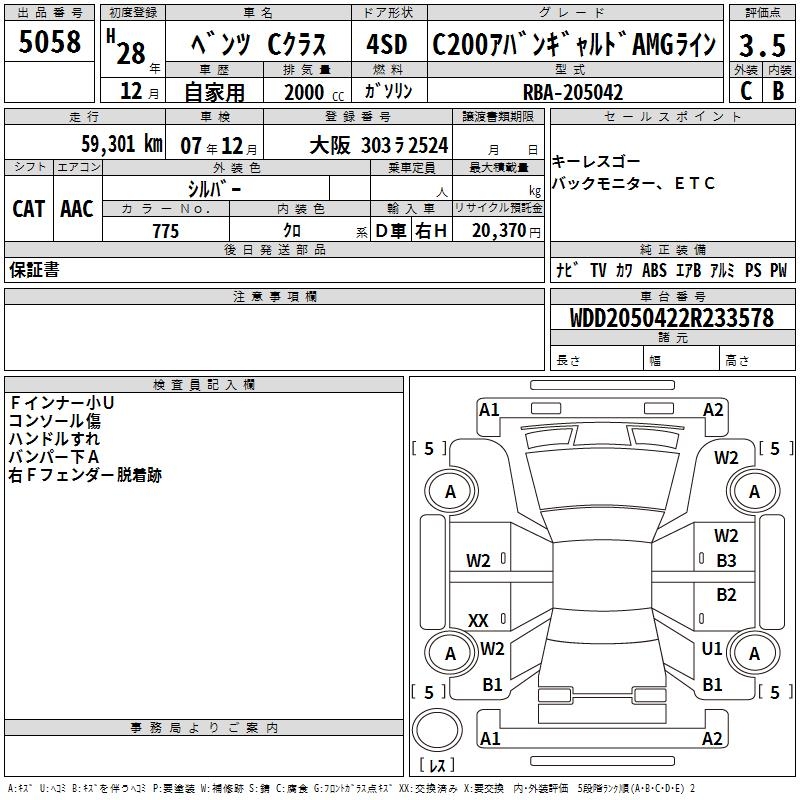Click inspector note コンソール傷

click(x=55, y=421)
